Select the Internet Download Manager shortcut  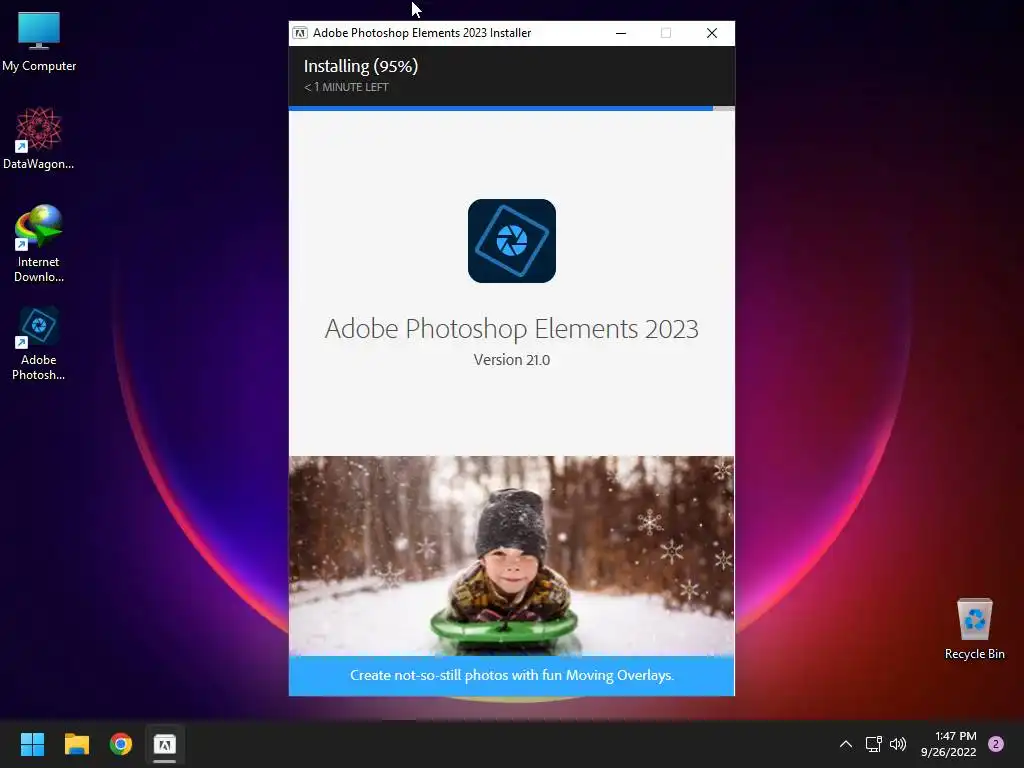[x=39, y=244]
